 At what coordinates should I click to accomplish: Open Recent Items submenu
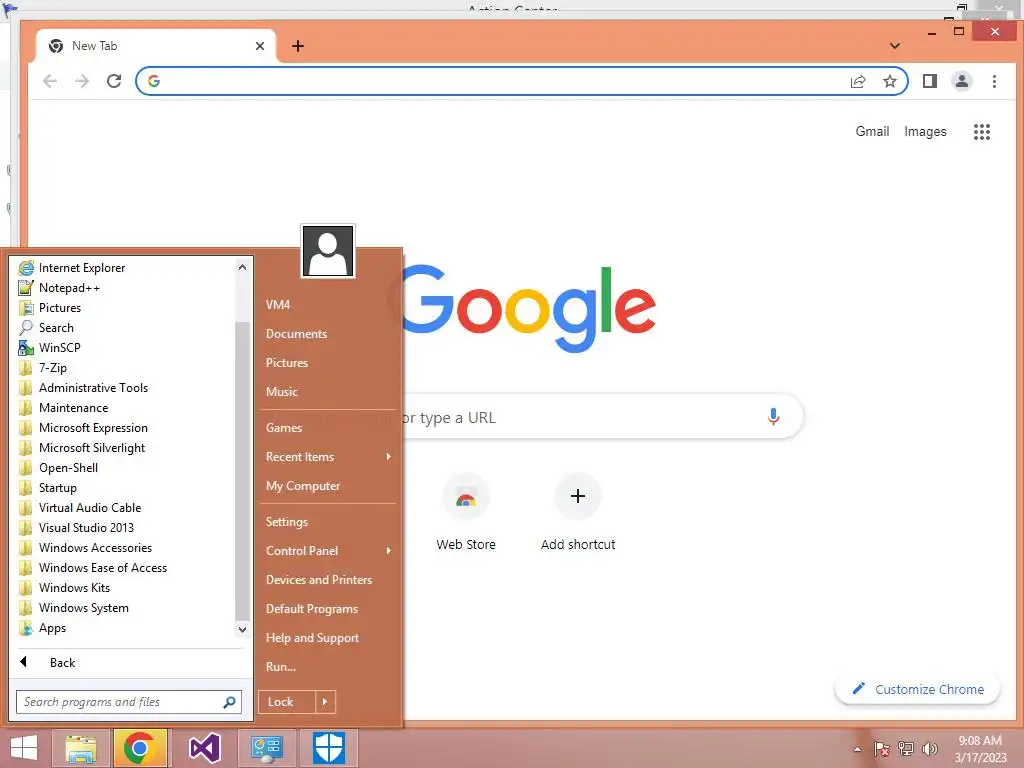click(328, 457)
